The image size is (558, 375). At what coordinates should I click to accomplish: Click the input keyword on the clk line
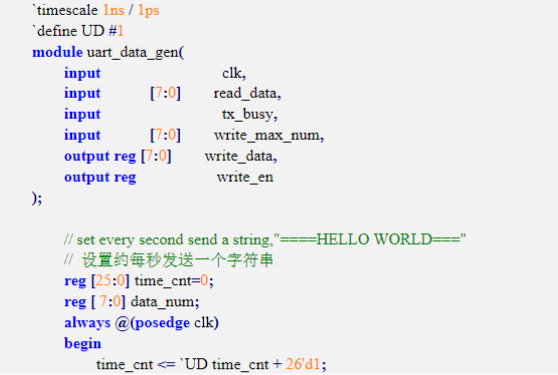[x=82, y=73]
